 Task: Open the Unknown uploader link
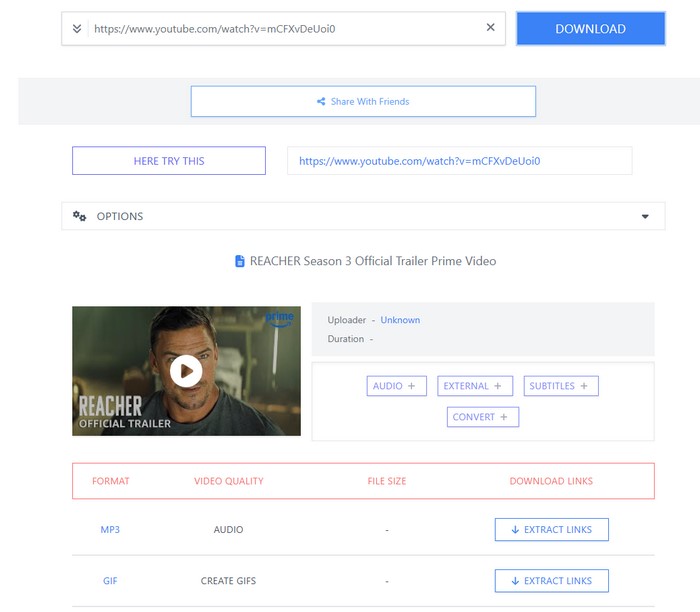click(400, 320)
